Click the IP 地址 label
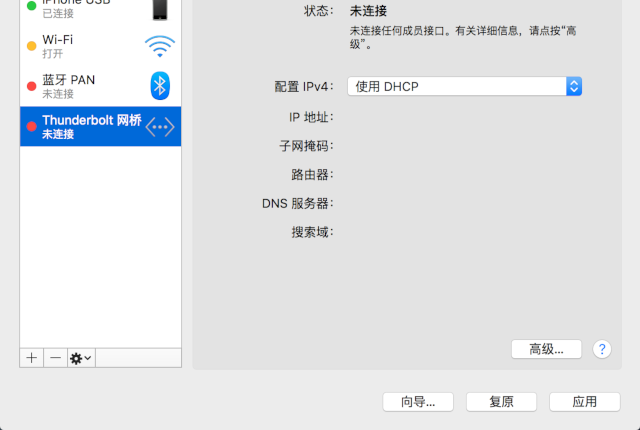This screenshot has height=430, width=640. pos(311,117)
